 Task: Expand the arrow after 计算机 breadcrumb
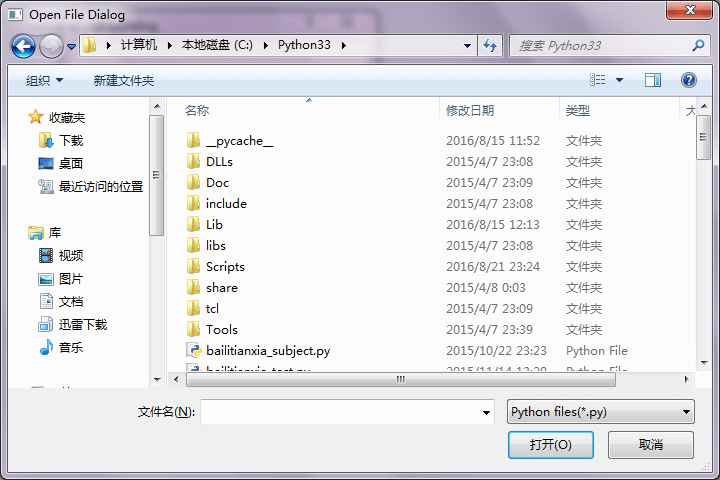click(x=169, y=45)
